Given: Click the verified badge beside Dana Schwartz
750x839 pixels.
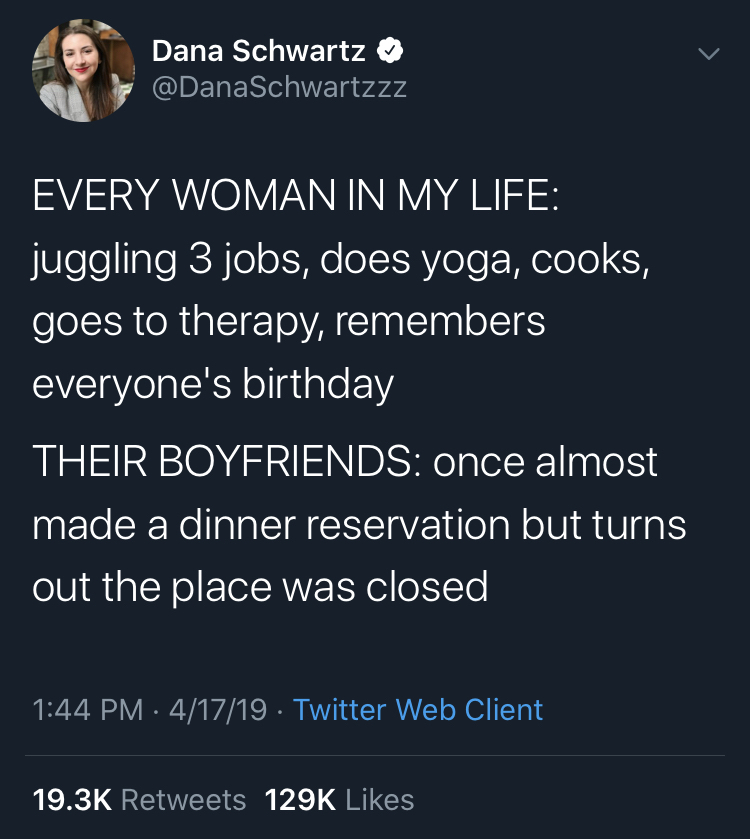Looking at the screenshot, I should tap(389, 50).
